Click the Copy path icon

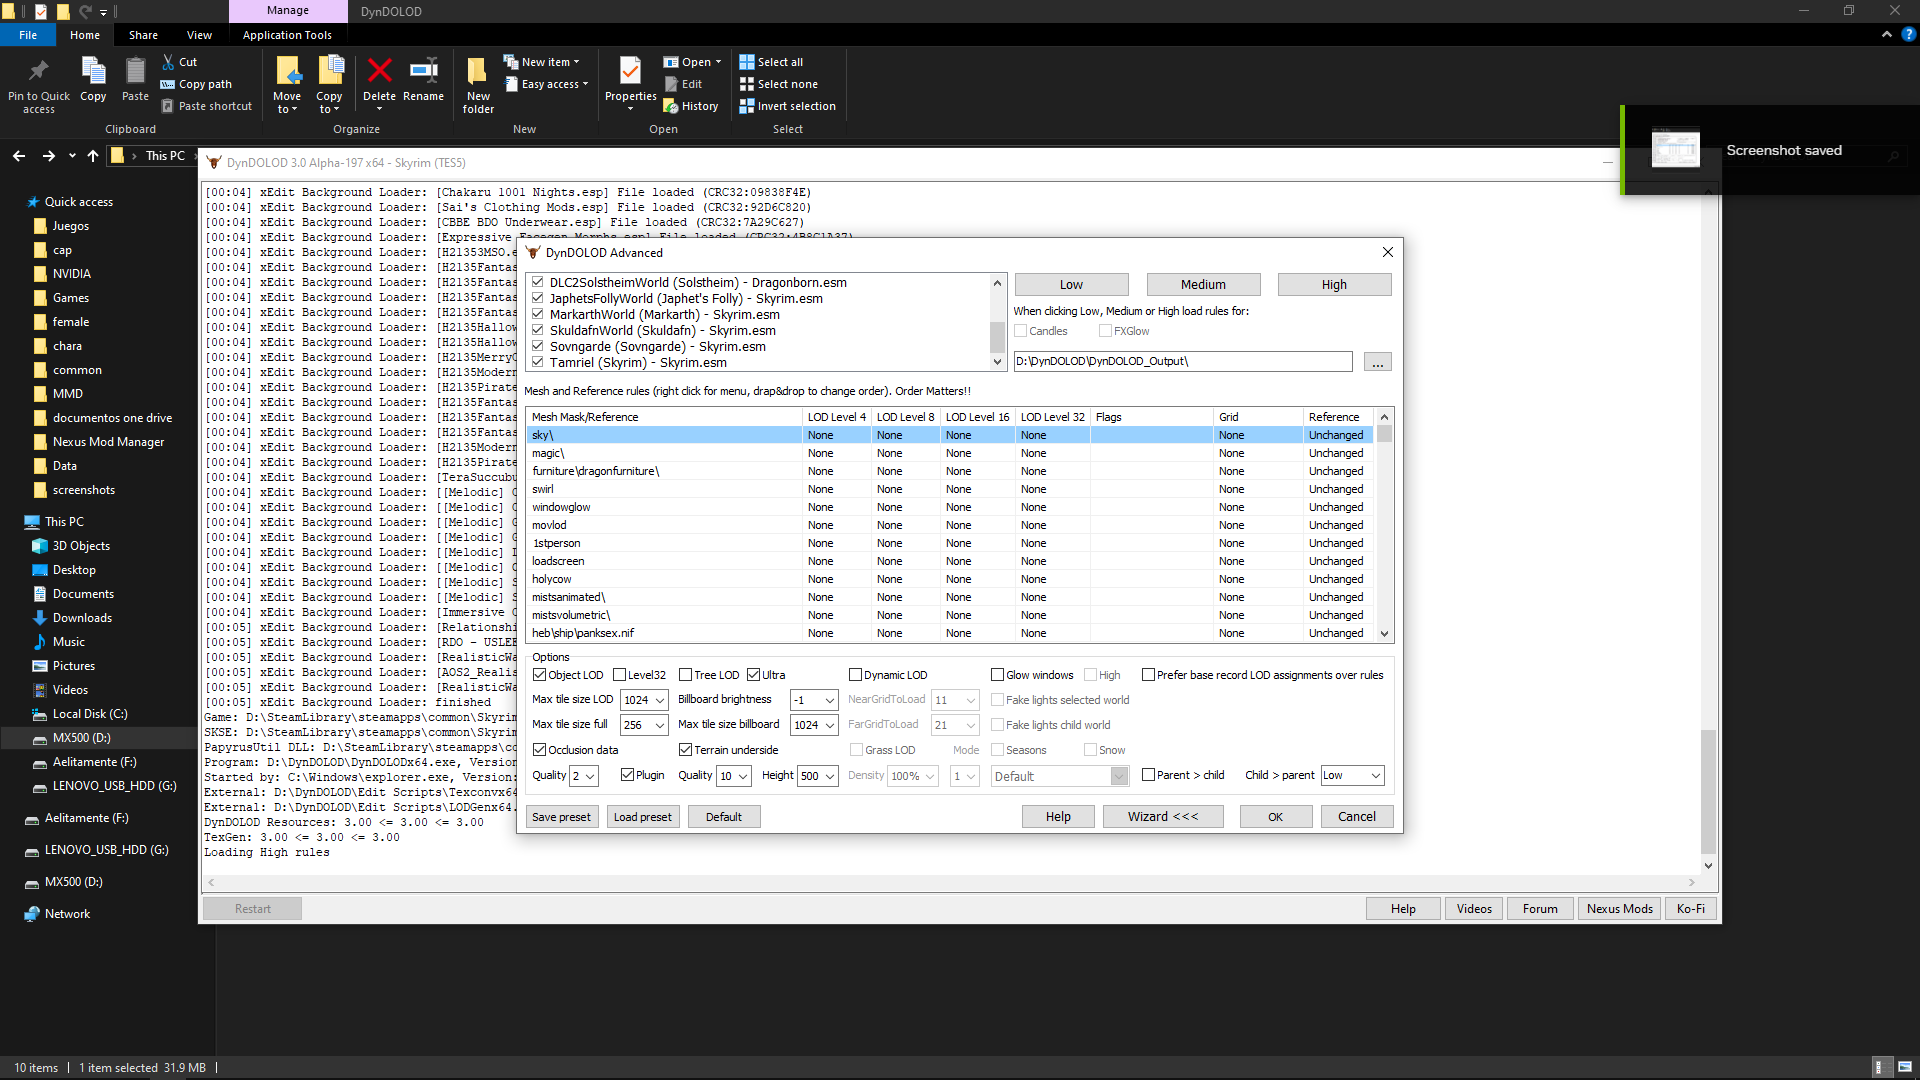(x=168, y=84)
